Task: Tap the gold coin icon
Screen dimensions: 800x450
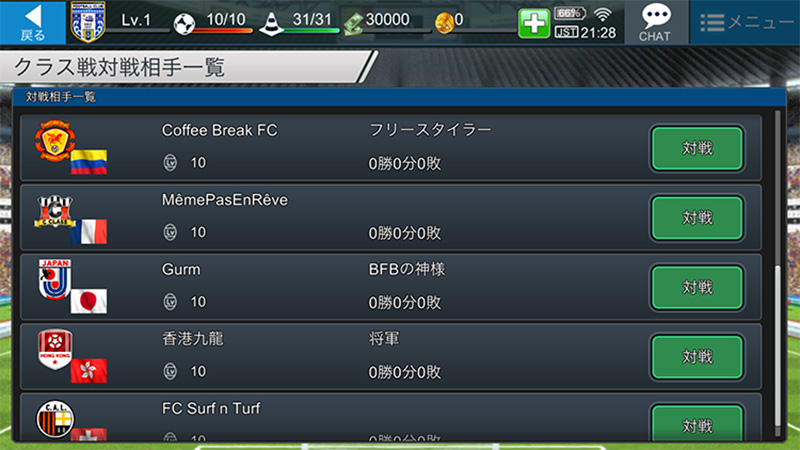Action: tap(444, 23)
